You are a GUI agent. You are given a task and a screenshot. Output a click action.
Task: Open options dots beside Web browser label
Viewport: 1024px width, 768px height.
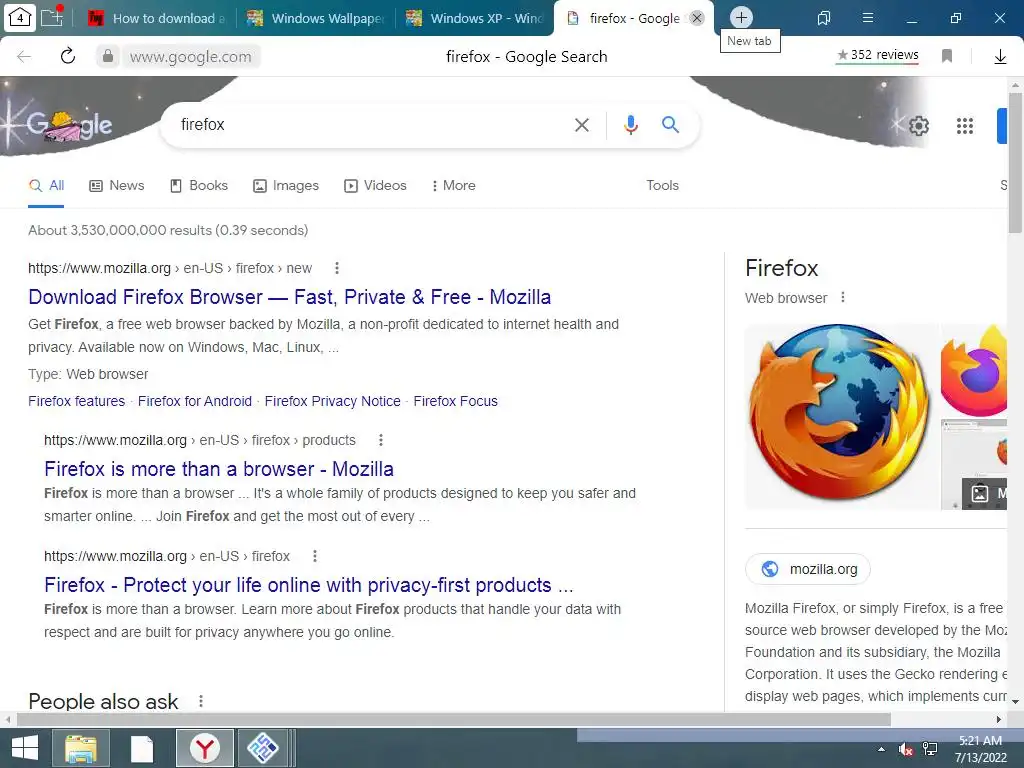tap(843, 297)
